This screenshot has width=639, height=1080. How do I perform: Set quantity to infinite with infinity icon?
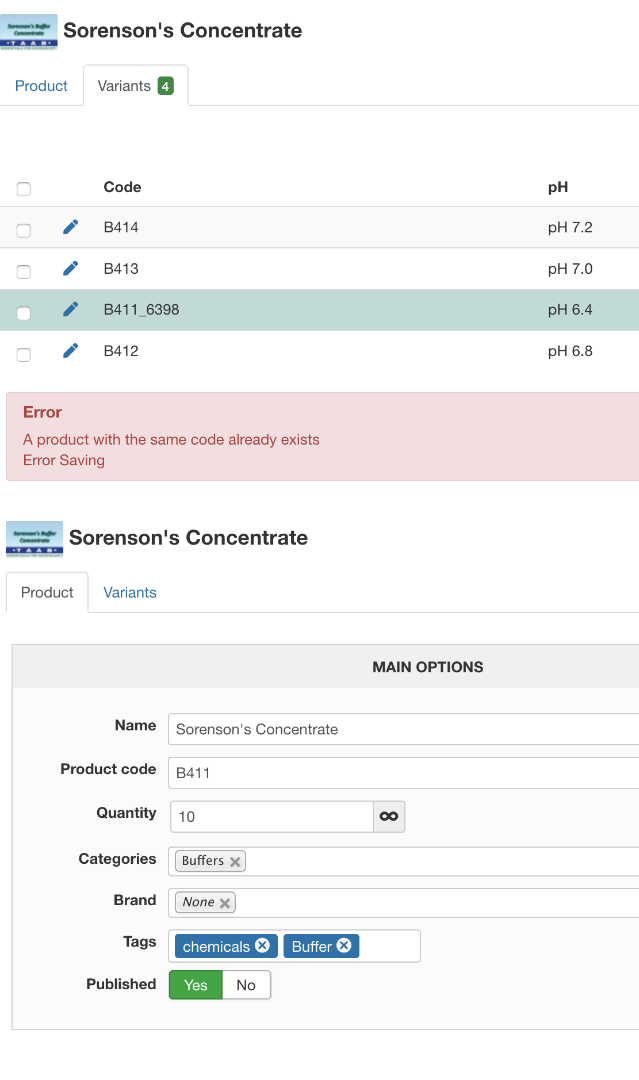(x=389, y=817)
